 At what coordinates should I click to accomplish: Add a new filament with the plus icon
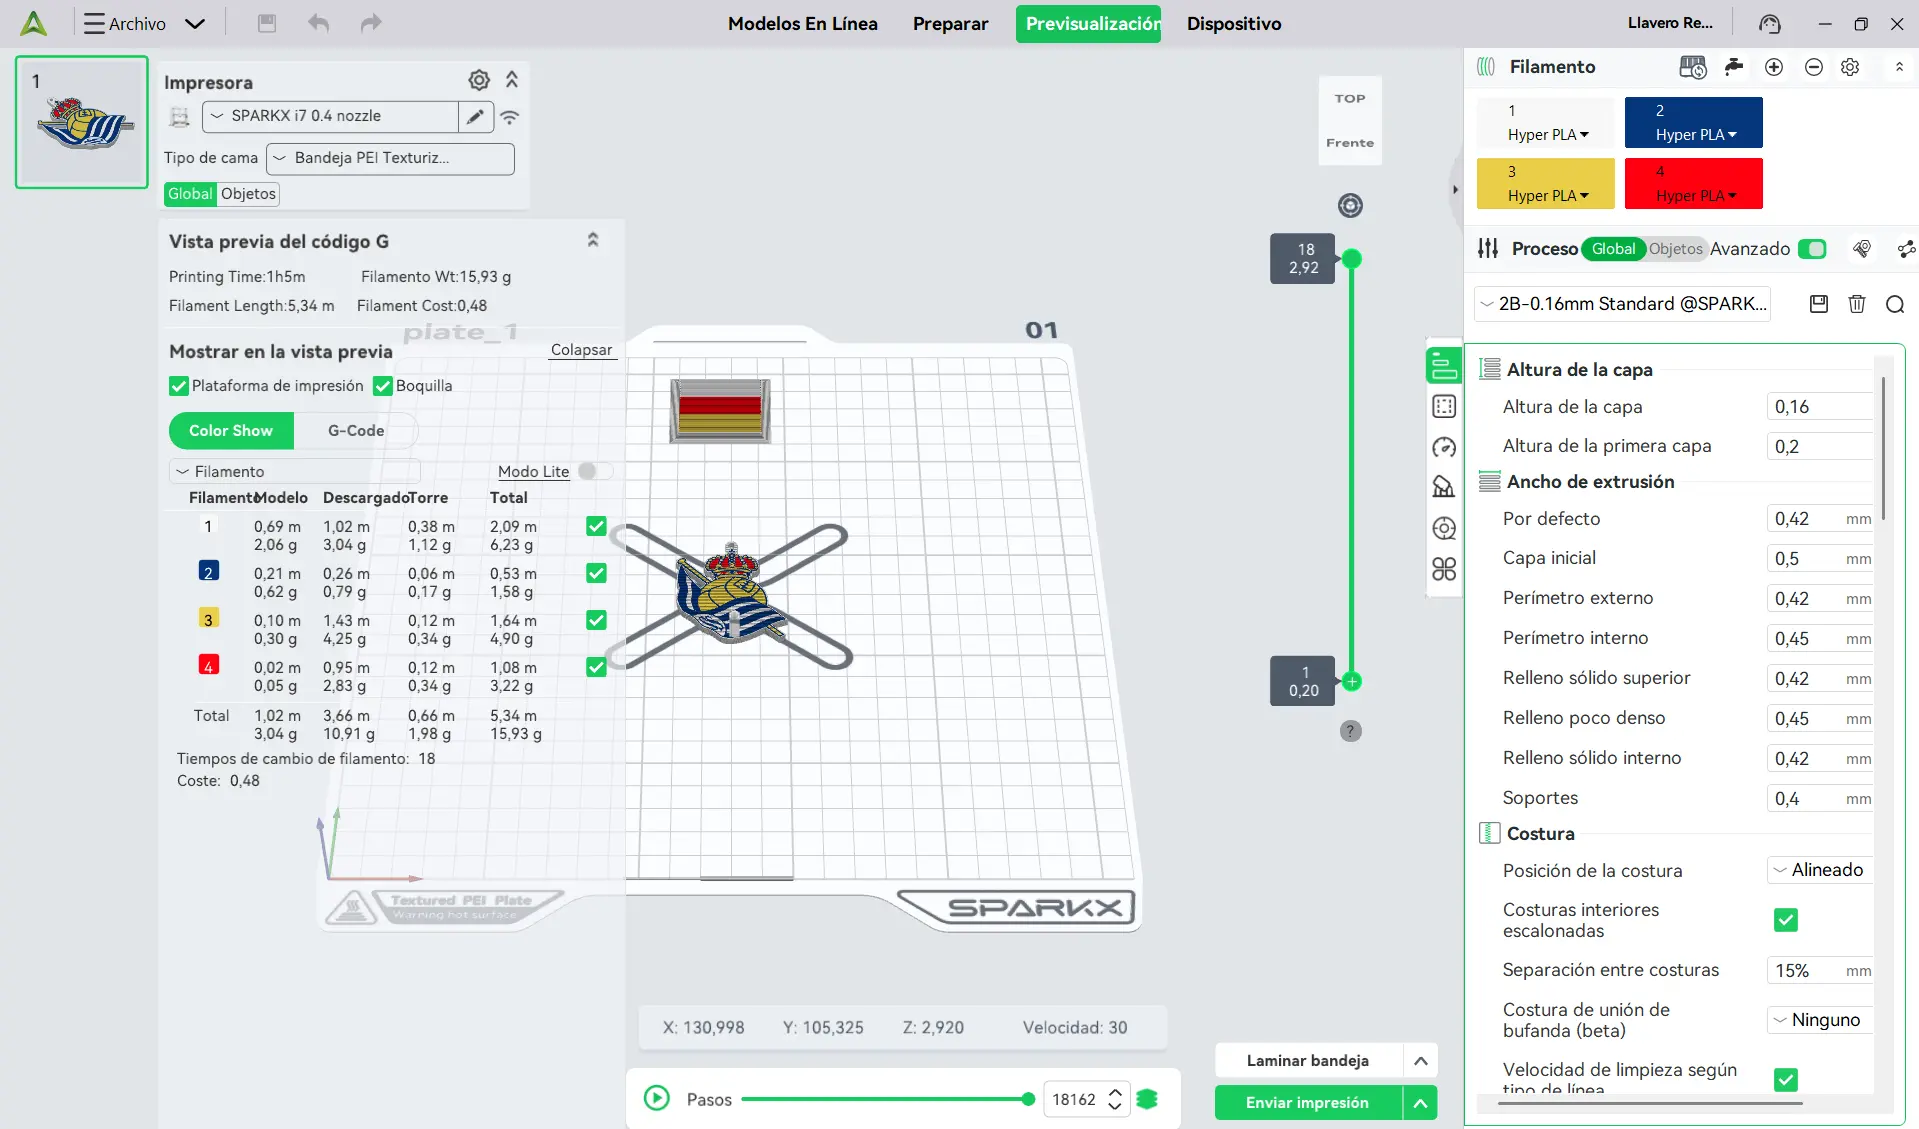[1774, 67]
